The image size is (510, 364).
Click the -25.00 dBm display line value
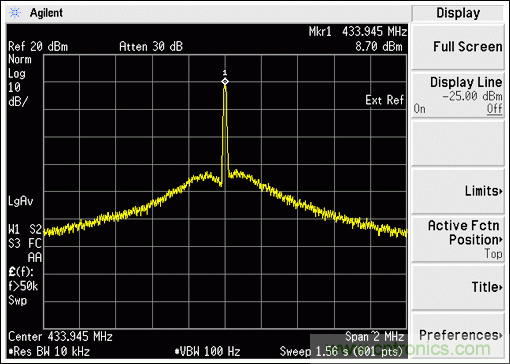(472, 96)
